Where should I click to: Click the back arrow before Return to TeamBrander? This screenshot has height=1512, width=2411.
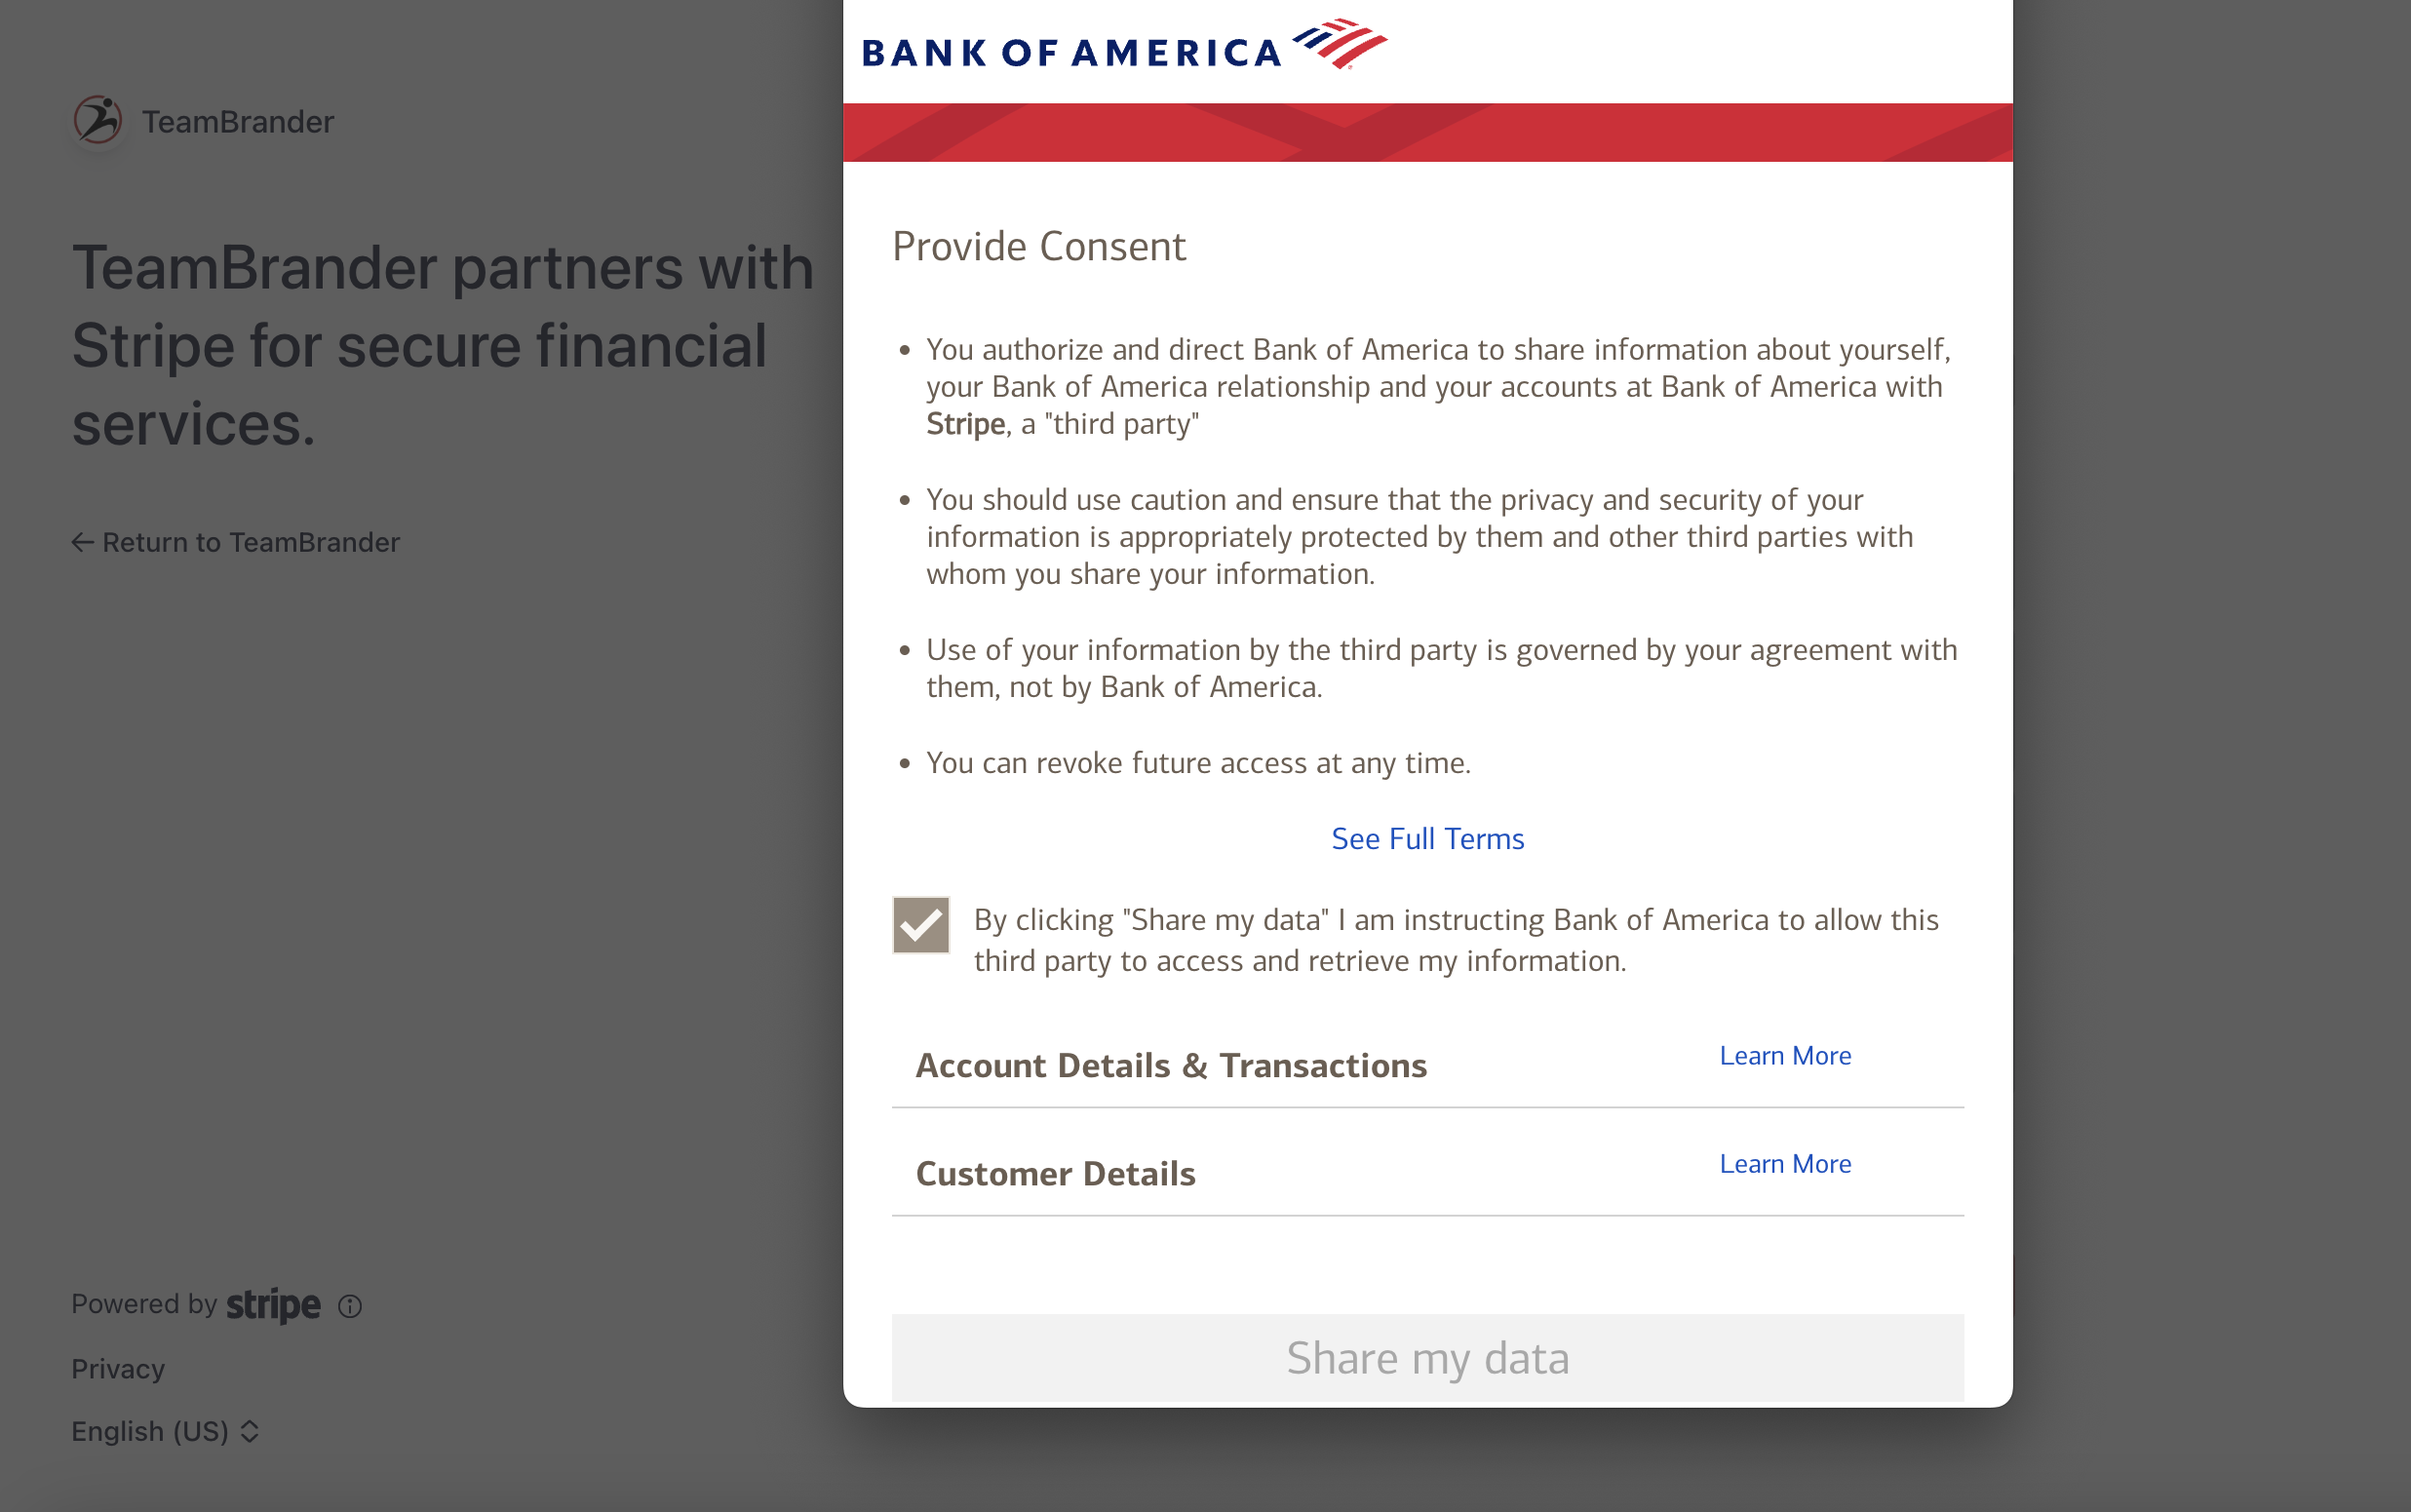83,542
